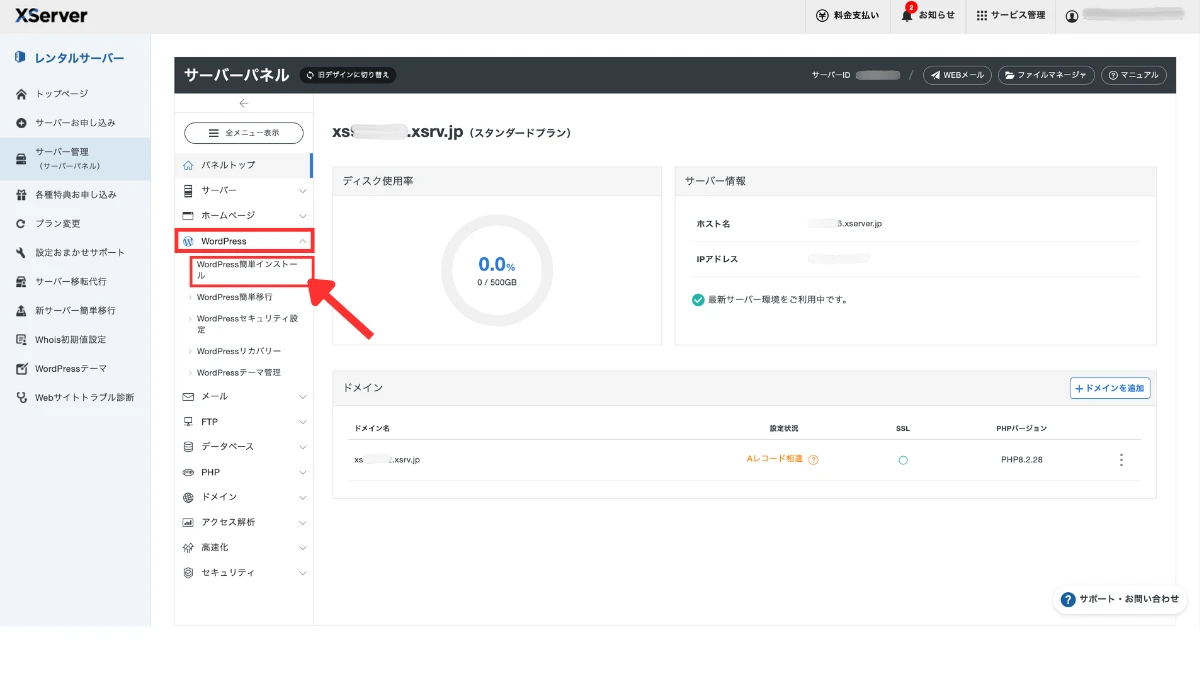Open the three-dot menu in the domain row
This screenshot has width=1200, height=680.
pyautogui.click(x=1121, y=460)
